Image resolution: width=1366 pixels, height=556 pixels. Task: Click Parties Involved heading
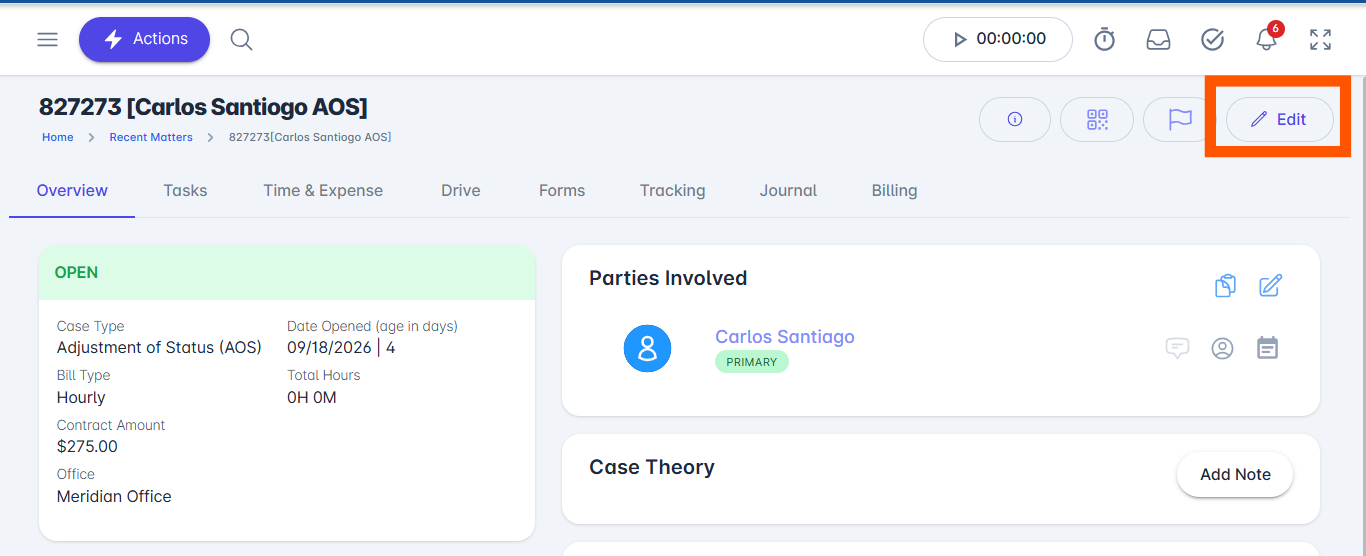pyautogui.click(x=668, y=278)
